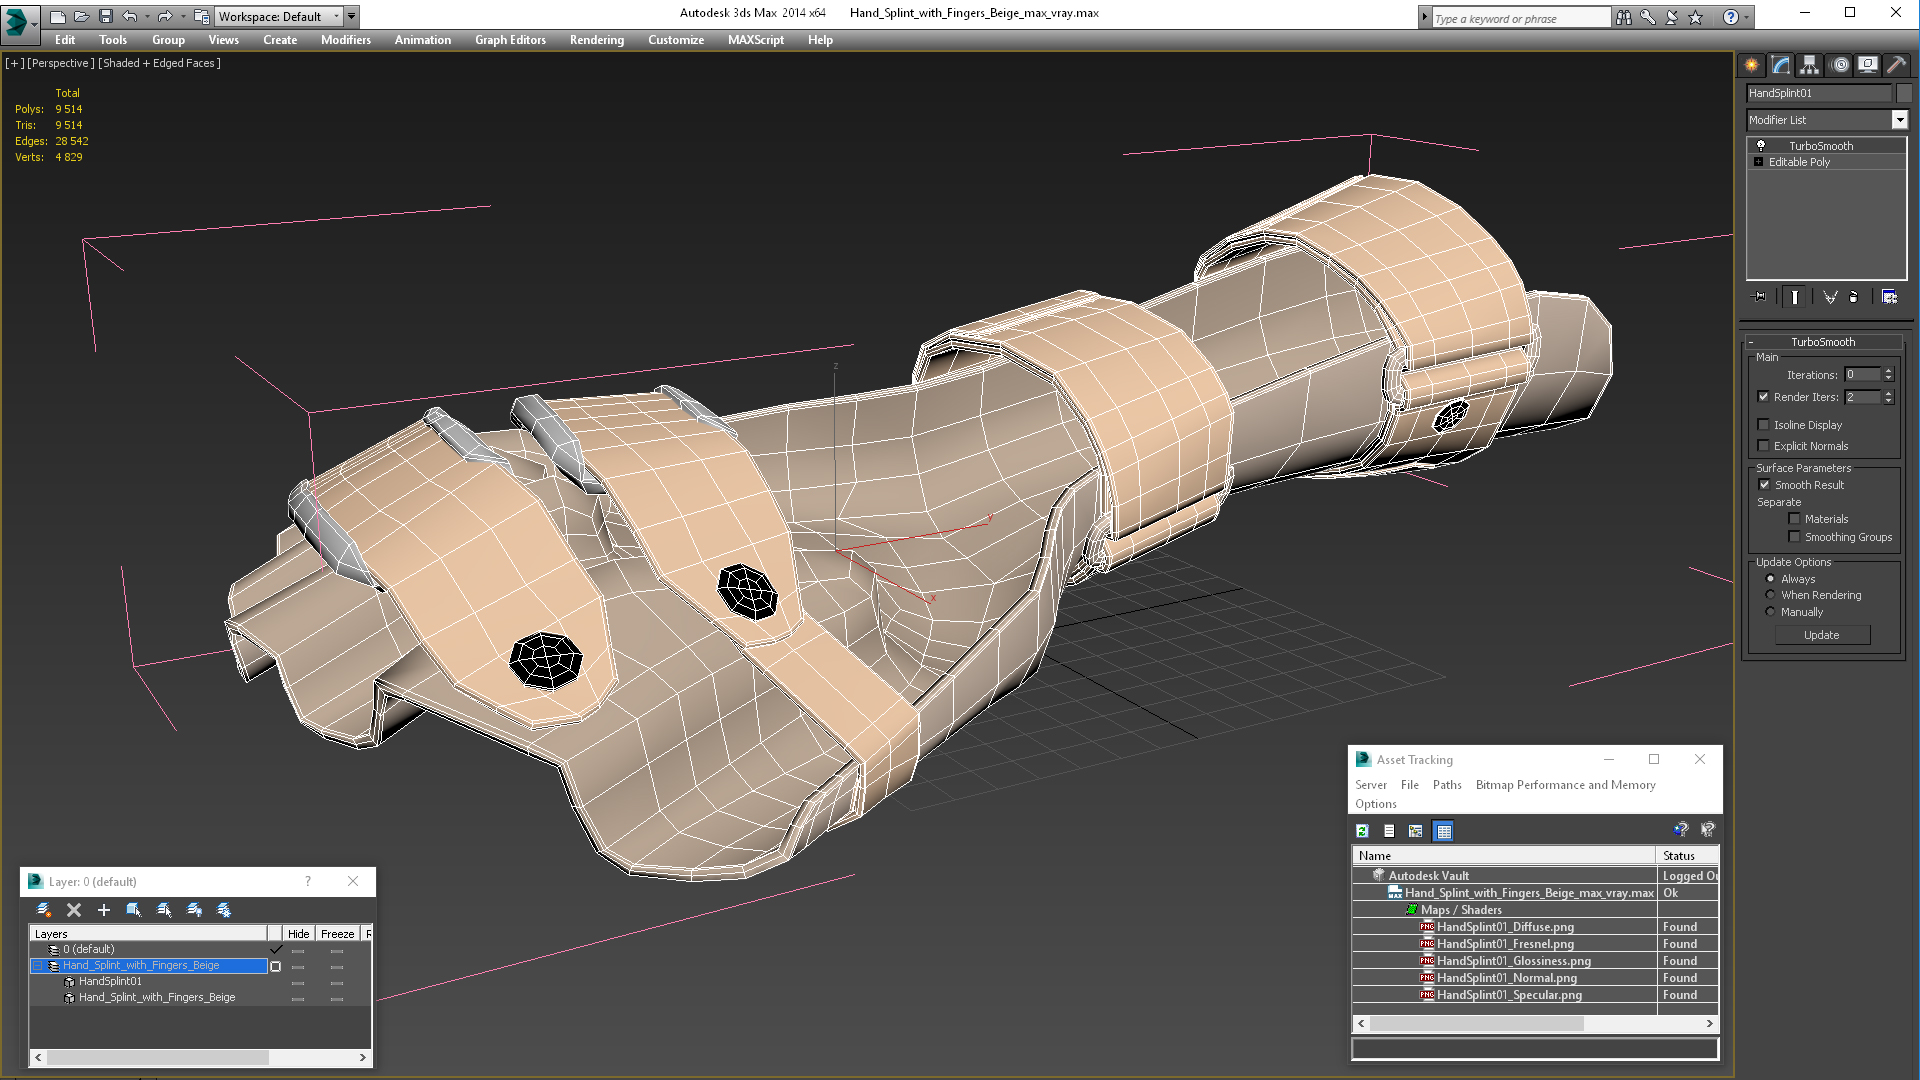1920x1080 pixels.
Task: Uncheck the Smooth Result checkbox
Action: 1764,485
